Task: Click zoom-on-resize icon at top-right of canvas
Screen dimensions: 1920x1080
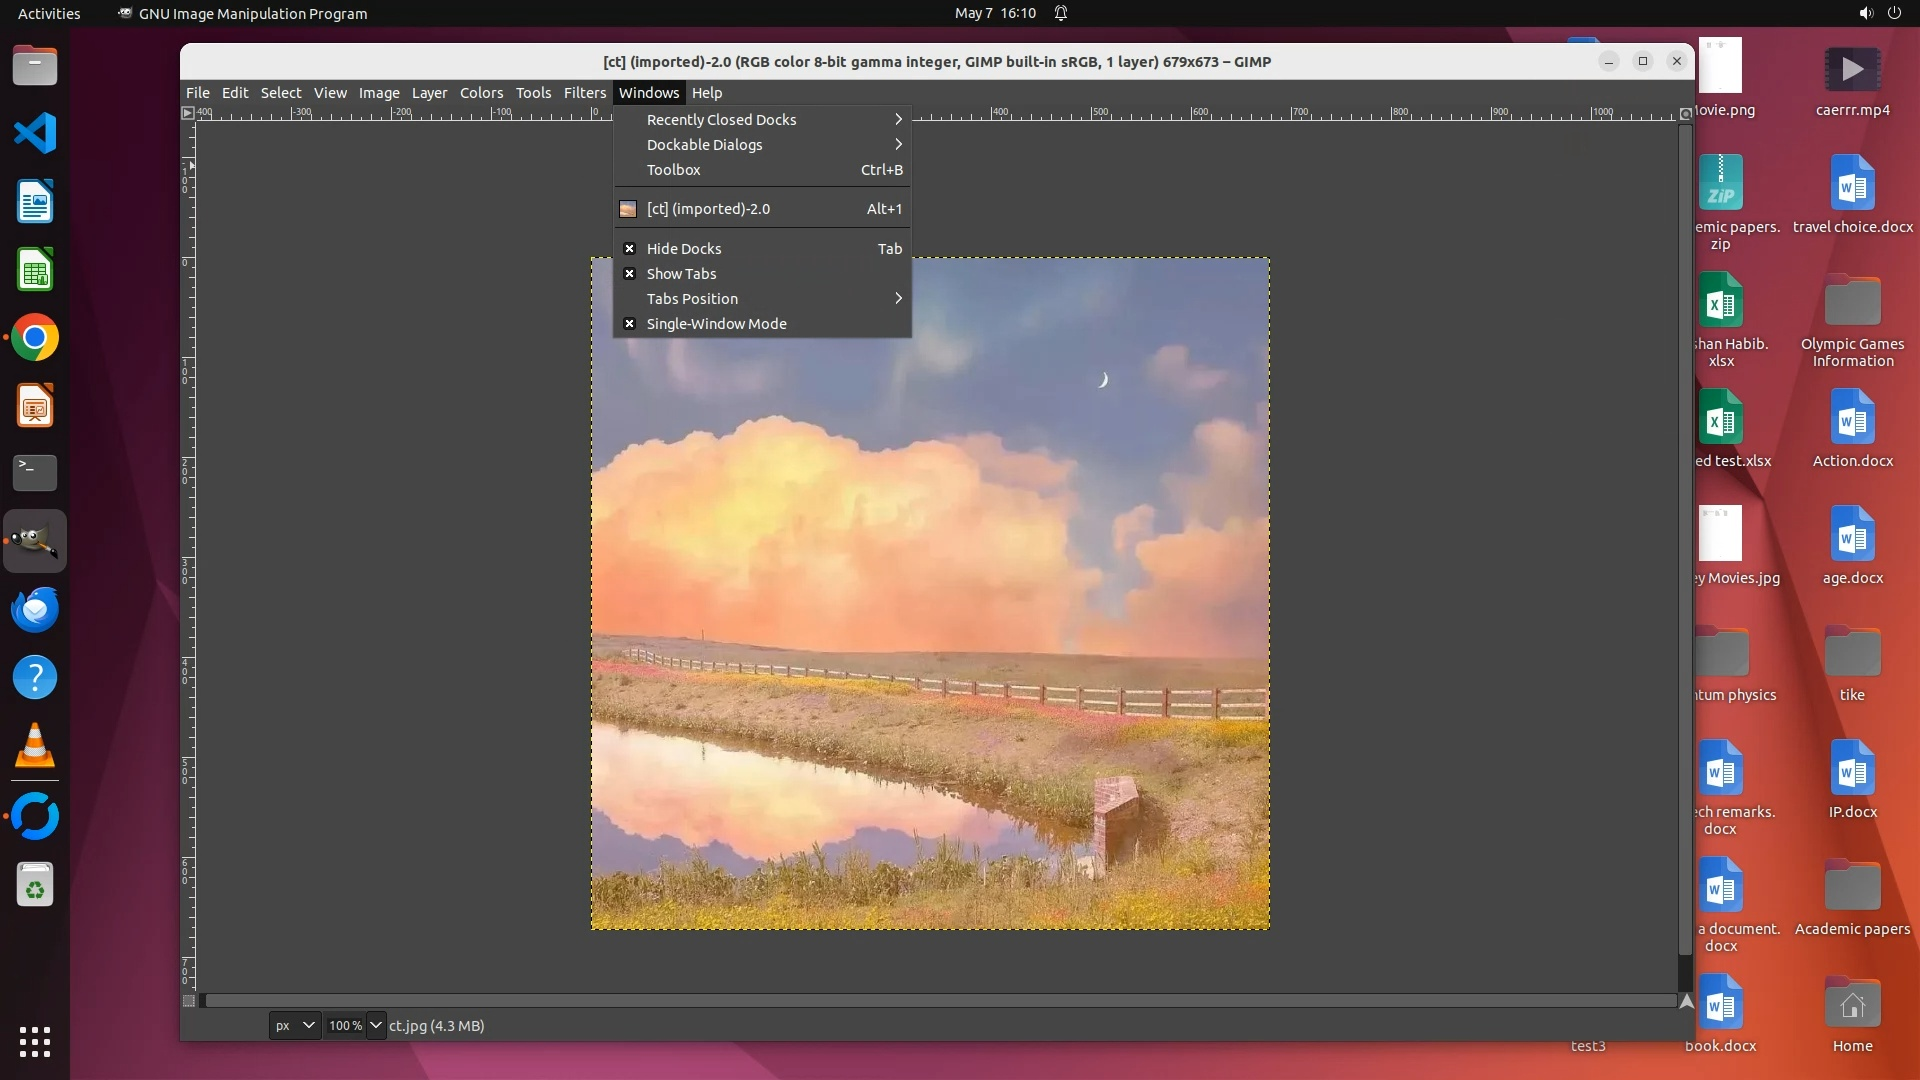Action: 1685,113
